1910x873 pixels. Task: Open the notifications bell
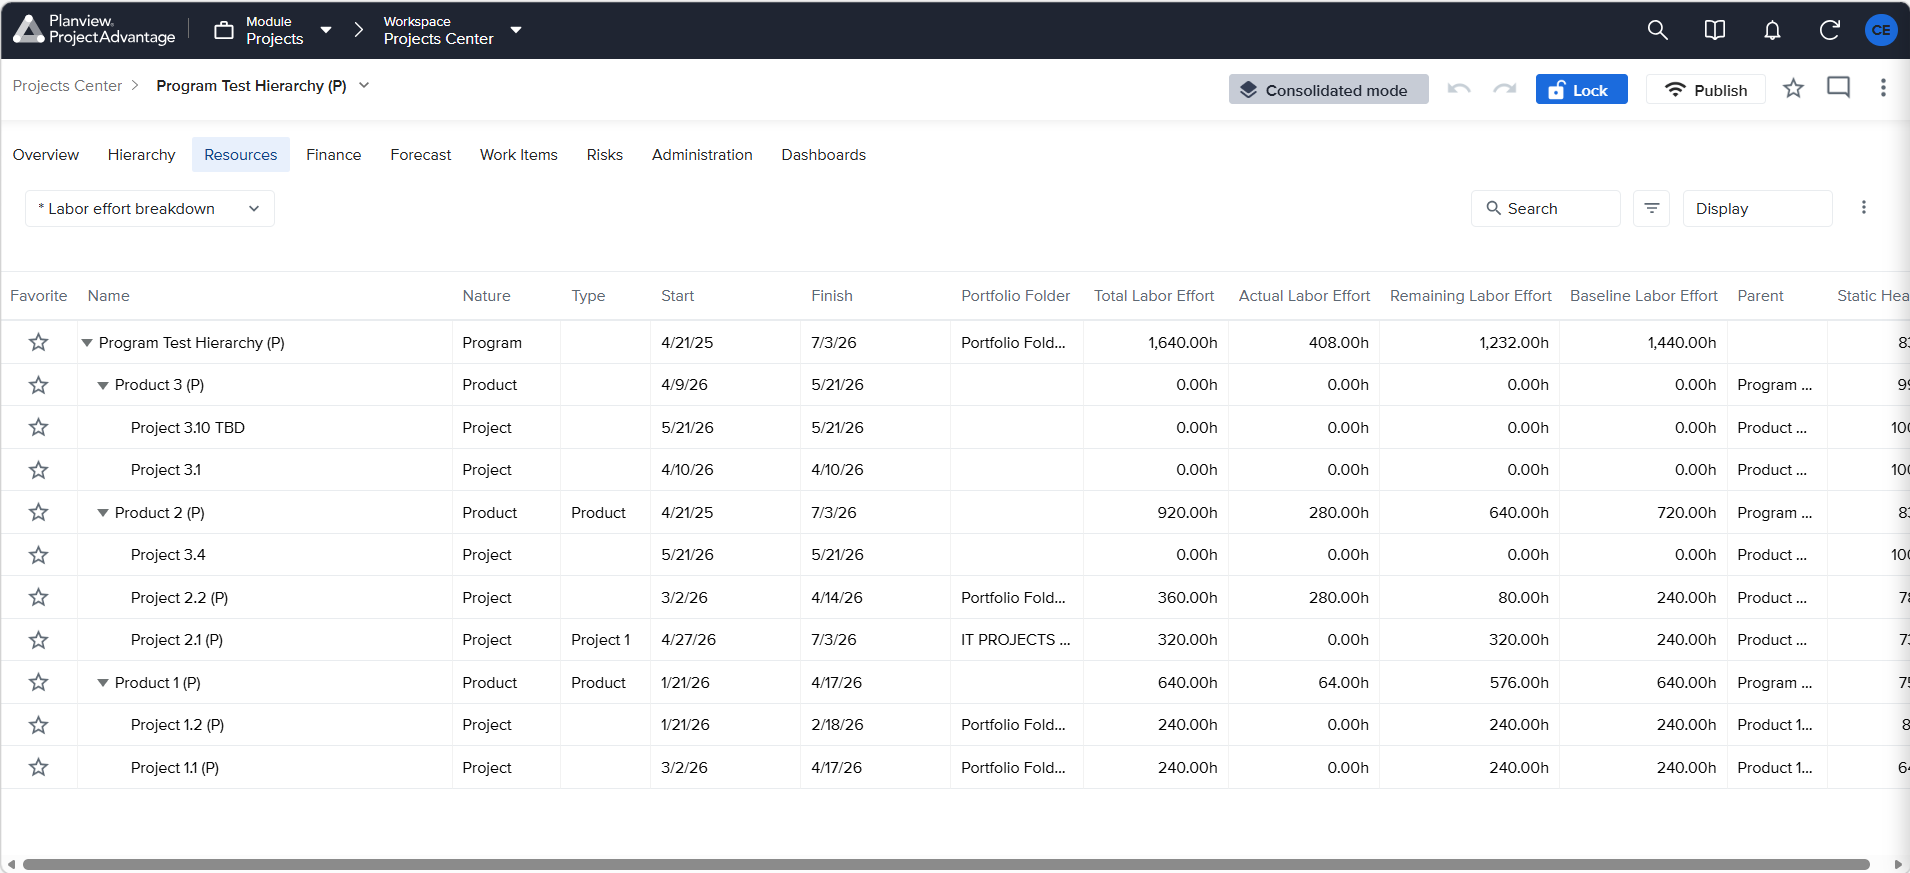click(1772, 30)
